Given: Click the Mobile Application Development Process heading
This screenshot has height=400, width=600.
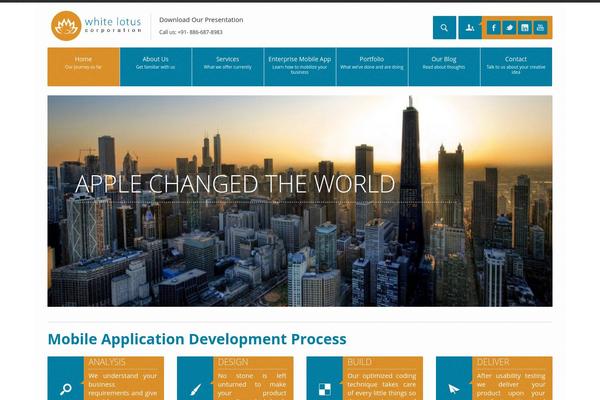Looking at the screenshot, I should click(x=197, y=339).
